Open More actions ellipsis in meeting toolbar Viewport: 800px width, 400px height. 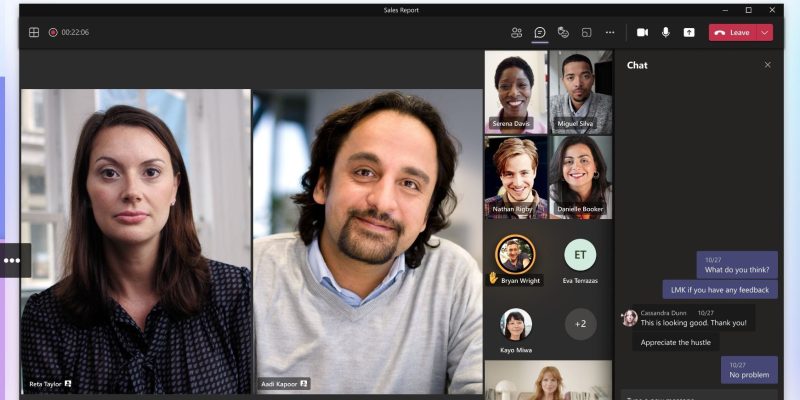[x=610, y=32]
